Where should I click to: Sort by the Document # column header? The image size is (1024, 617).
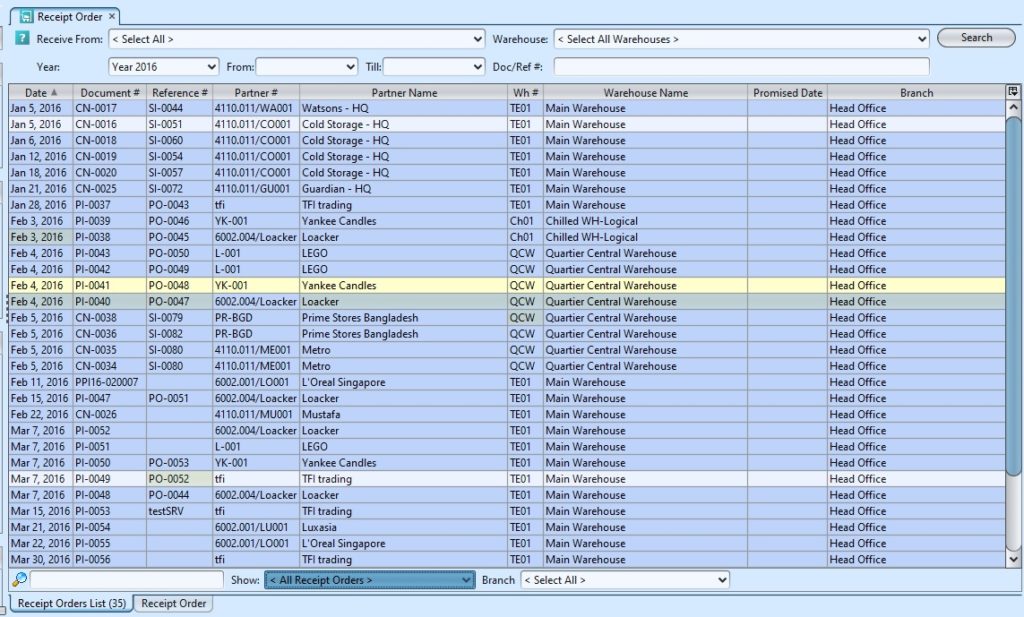coord(110,93)
